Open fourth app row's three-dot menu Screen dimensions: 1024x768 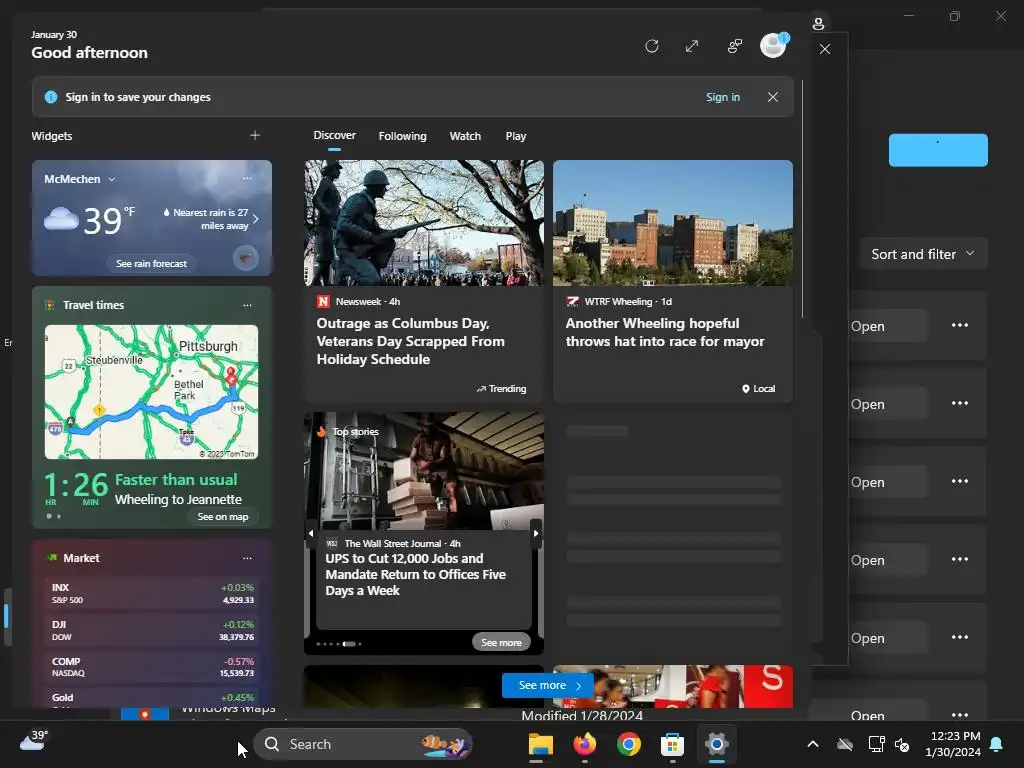[x=959, y=560]
